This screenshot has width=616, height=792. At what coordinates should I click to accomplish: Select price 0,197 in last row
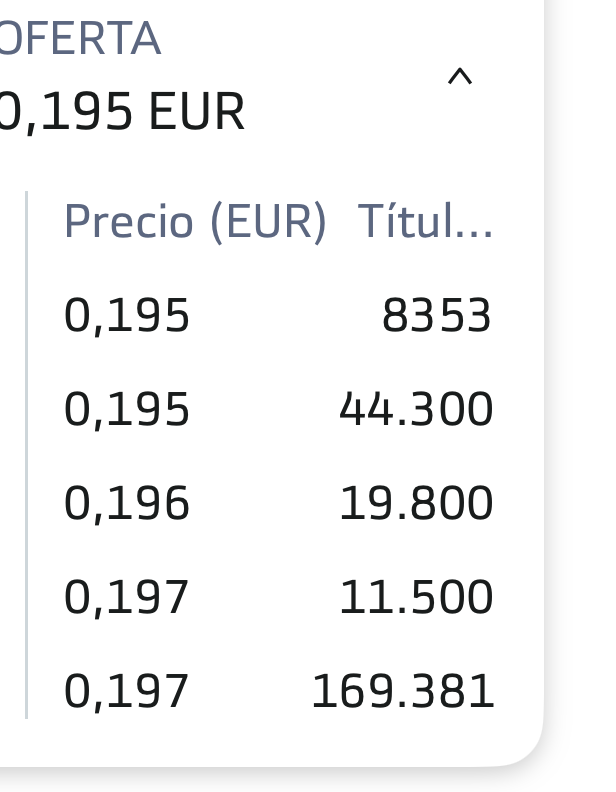click(x=127, y=691)
